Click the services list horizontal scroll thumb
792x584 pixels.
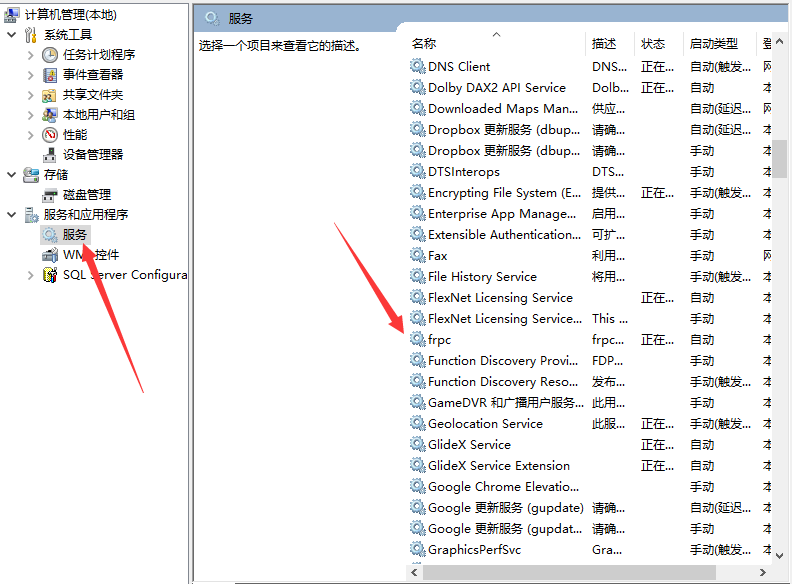tap(569, 572)
